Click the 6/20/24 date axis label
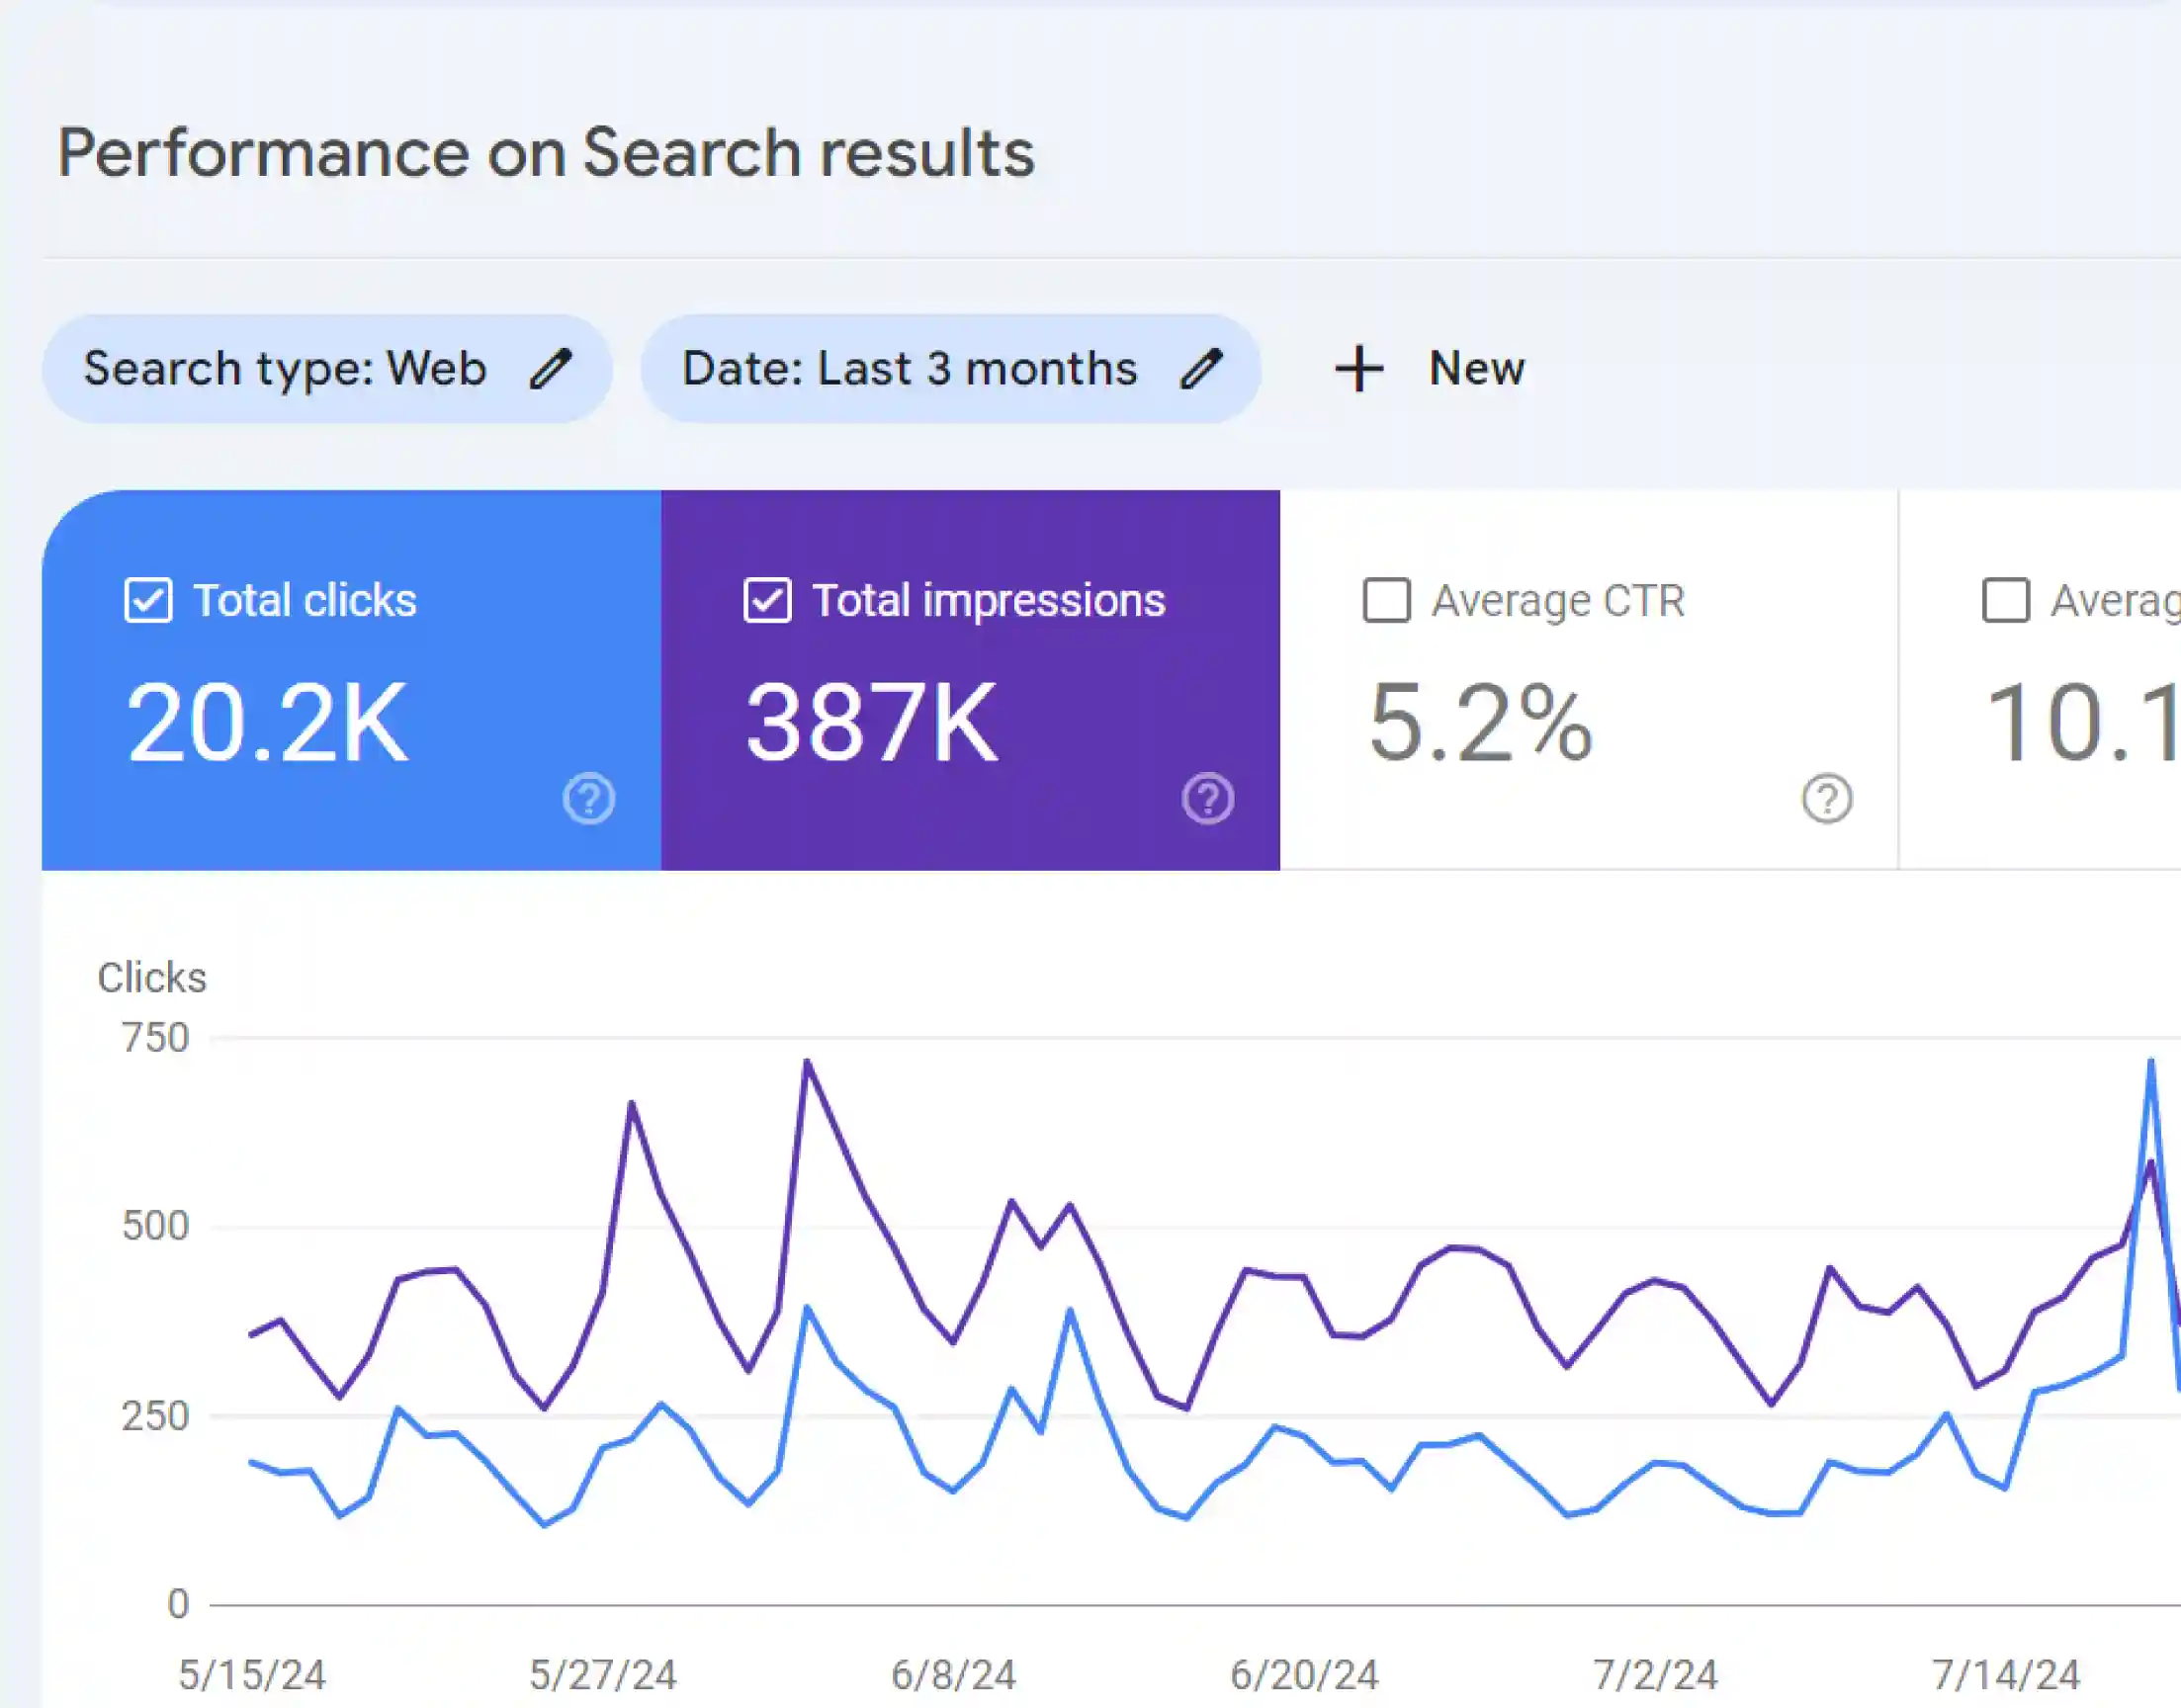2181x1708 pixels. 1305,1675
